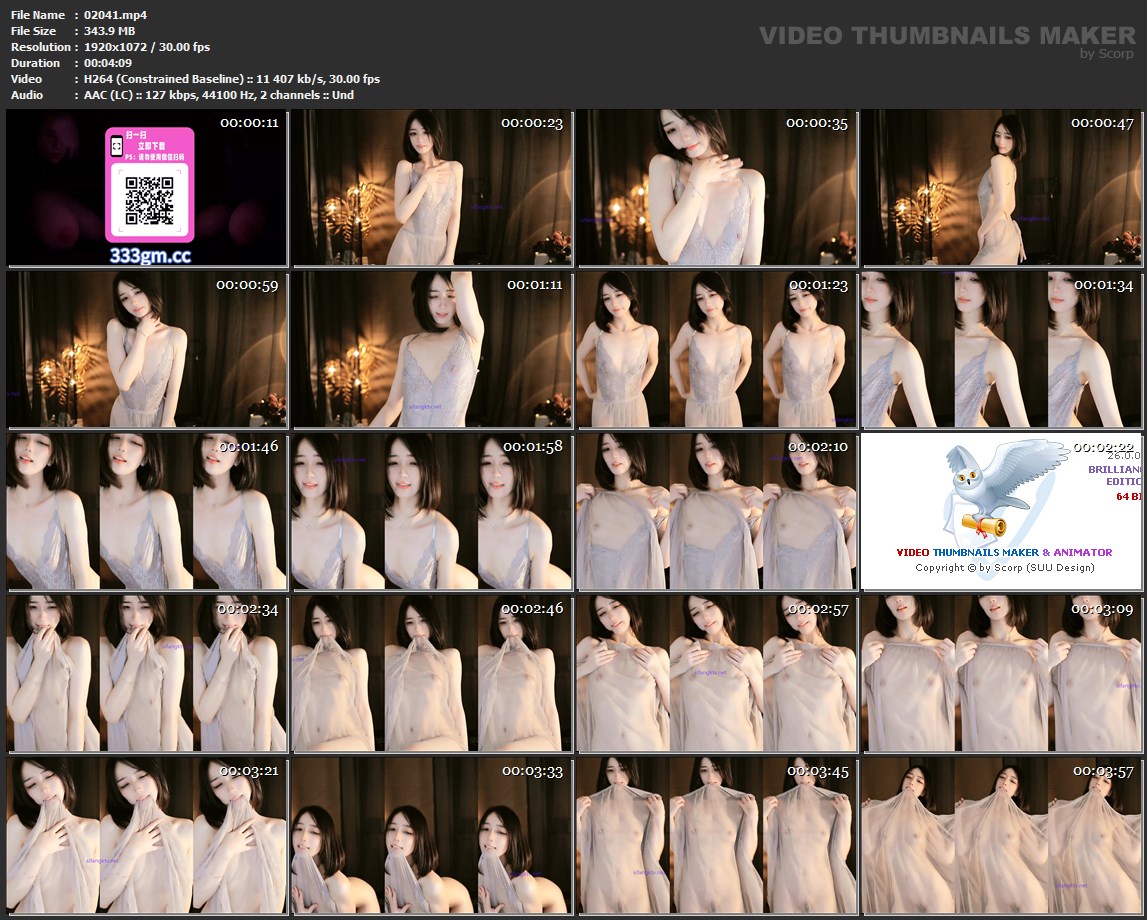
Task: Click the Copyright by Scorp (SUU Design) text
Action: (1004, 567)
